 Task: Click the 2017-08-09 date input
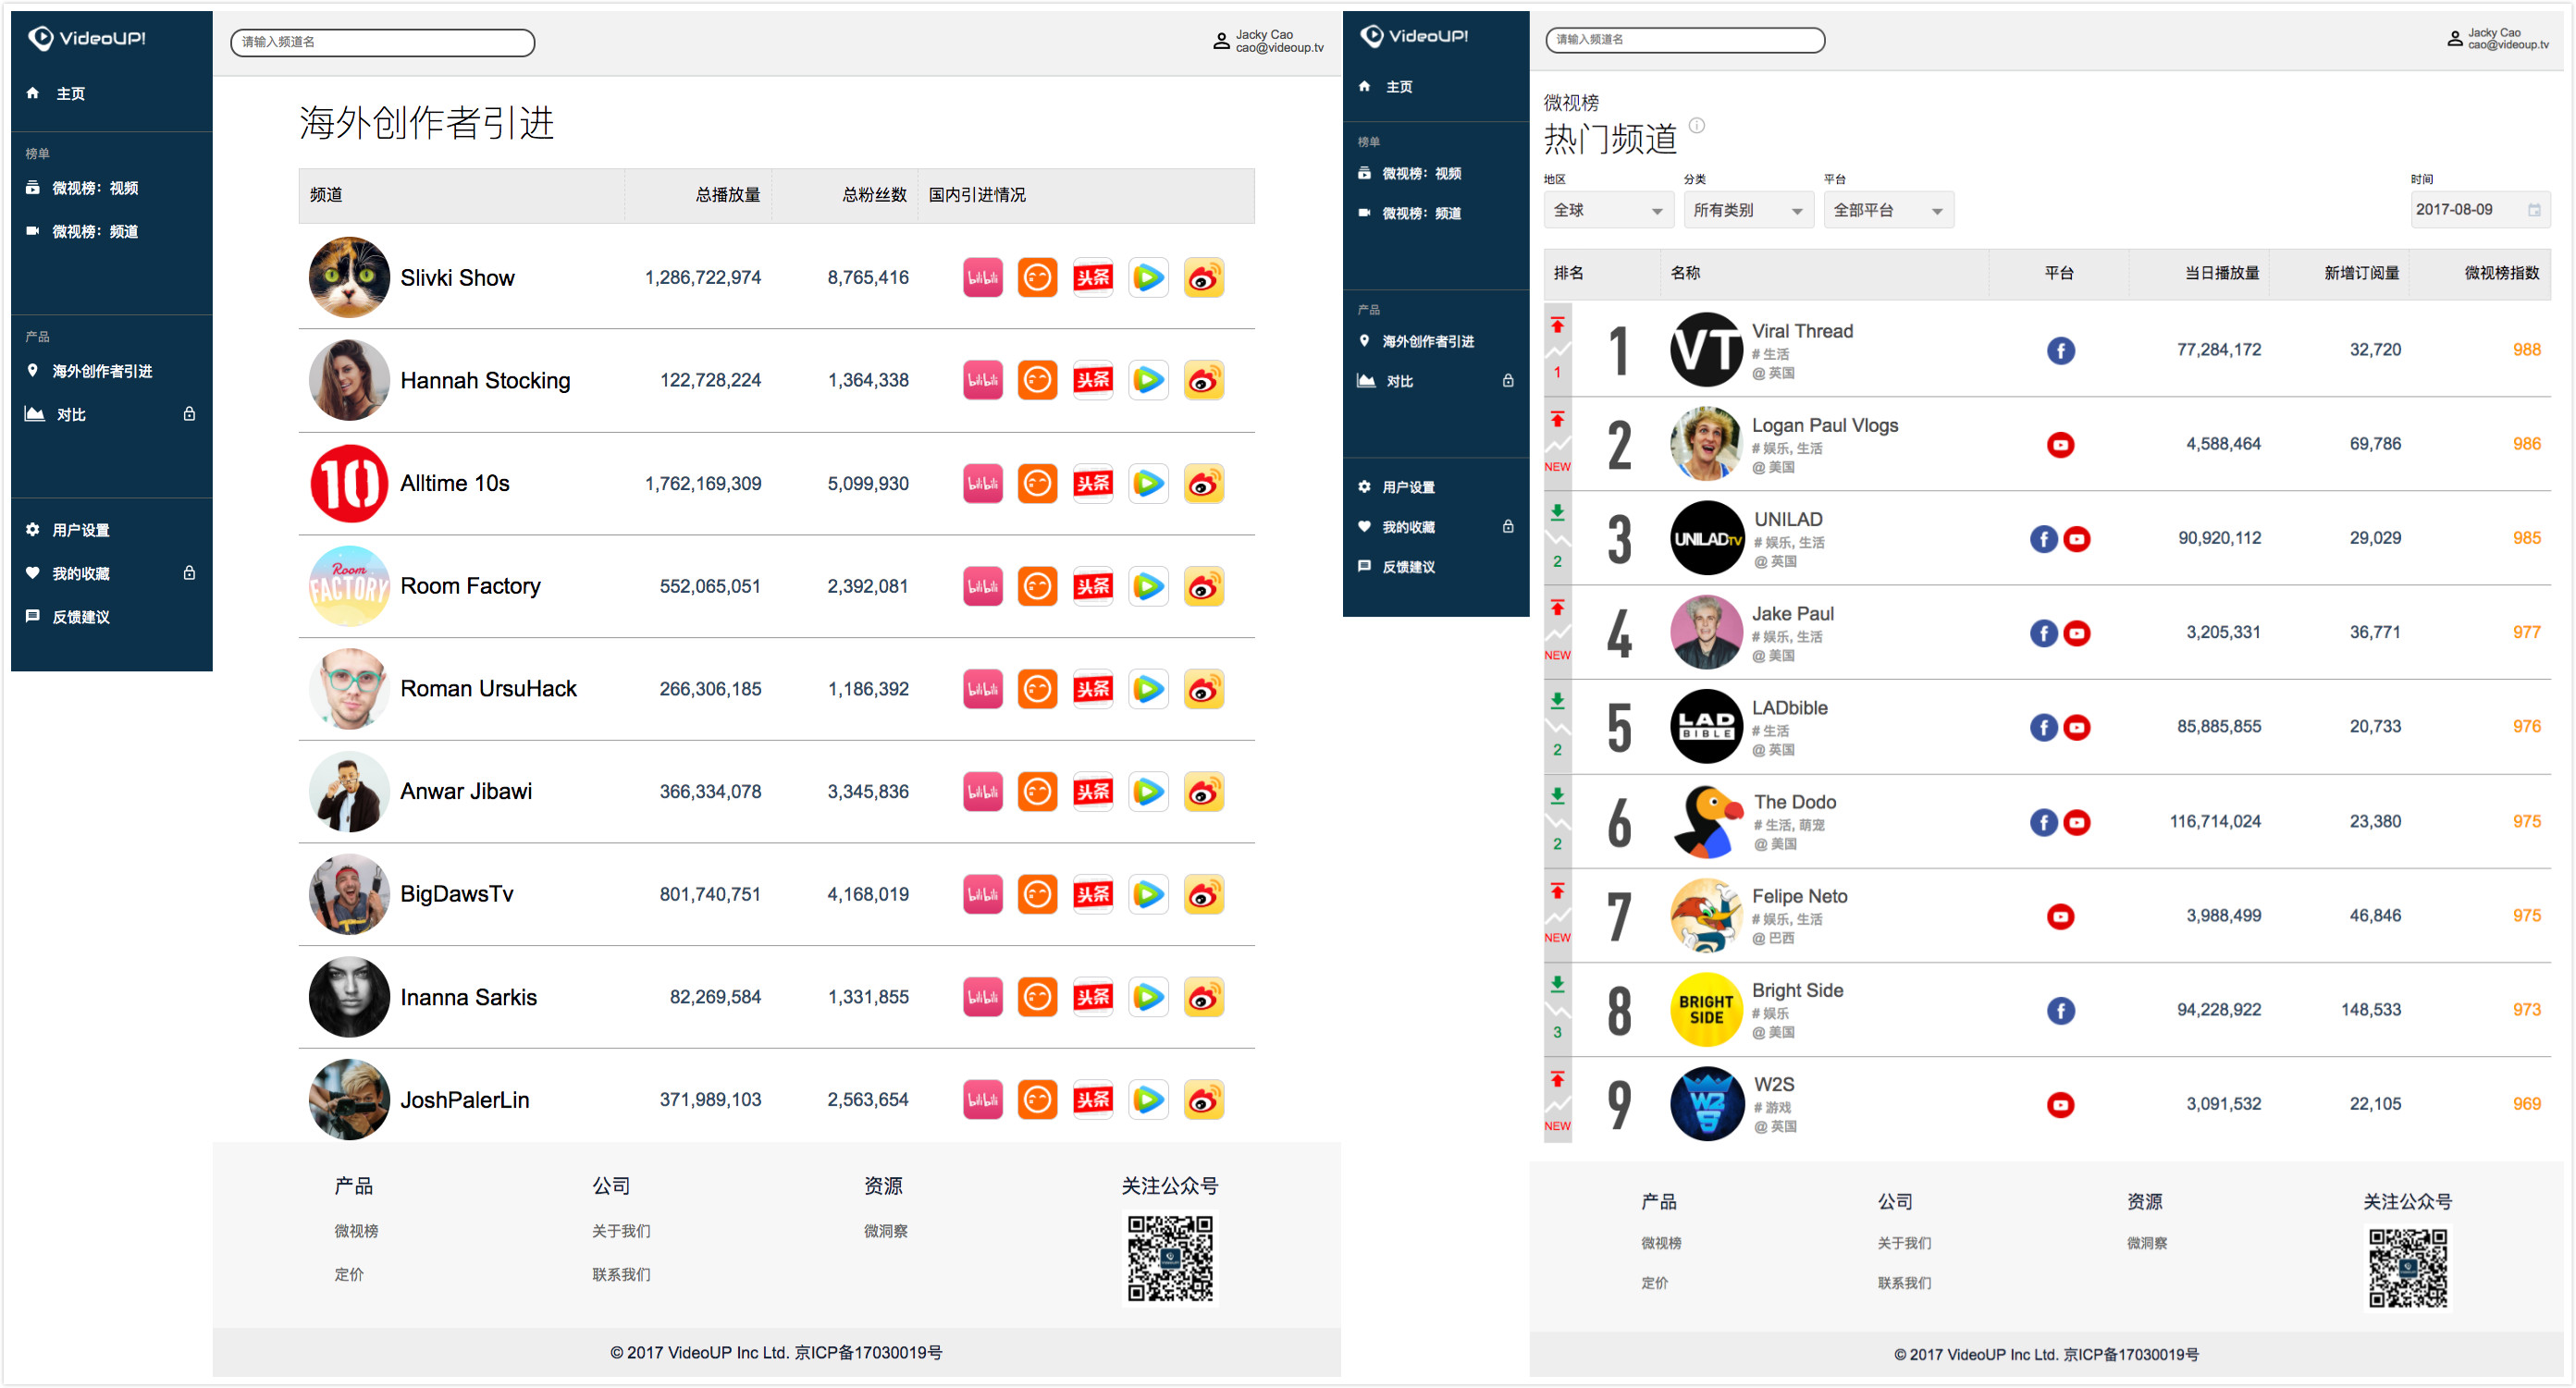tap(2479, 210)
